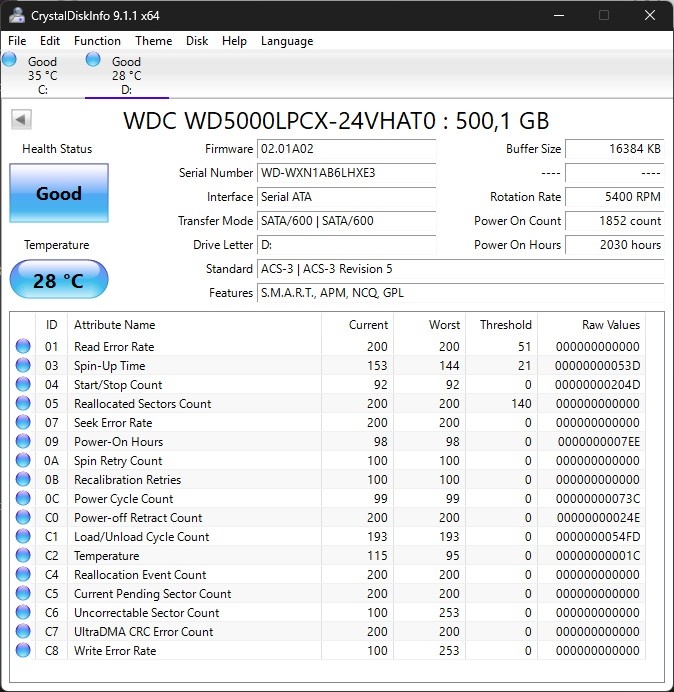Open the File menu

click(17, 41)
